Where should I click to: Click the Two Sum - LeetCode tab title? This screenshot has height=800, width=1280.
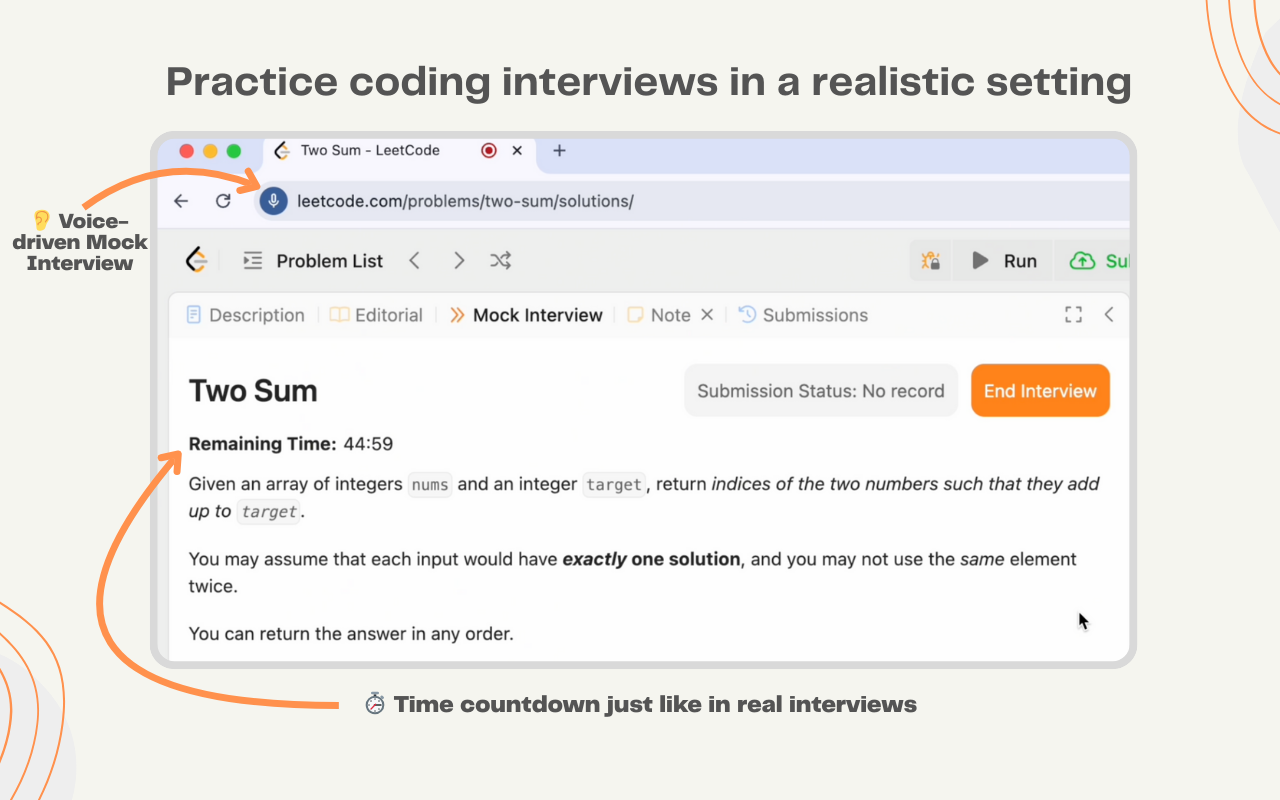tap(370, 150)
